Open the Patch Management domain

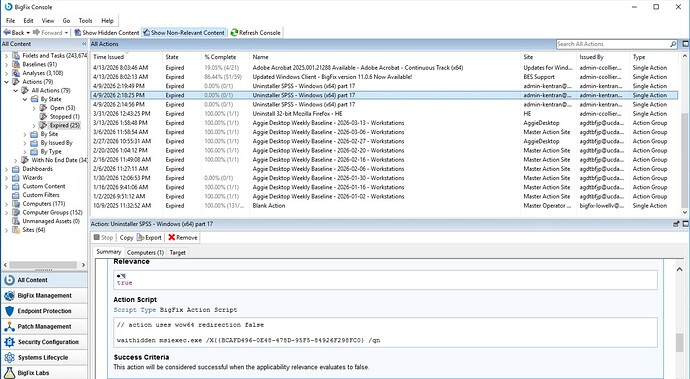tap(44, 327)
